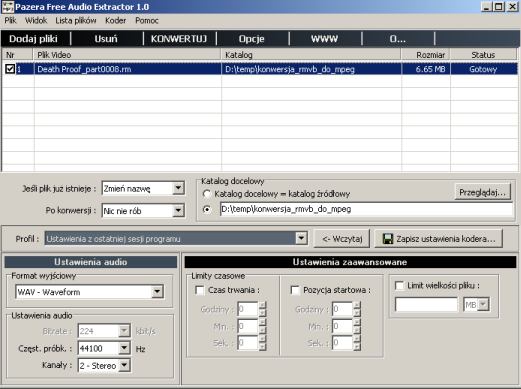Open the Bitrate 224 dropdown
The image size is (521, 389).
pyautogui.click(x=124, y=331)
